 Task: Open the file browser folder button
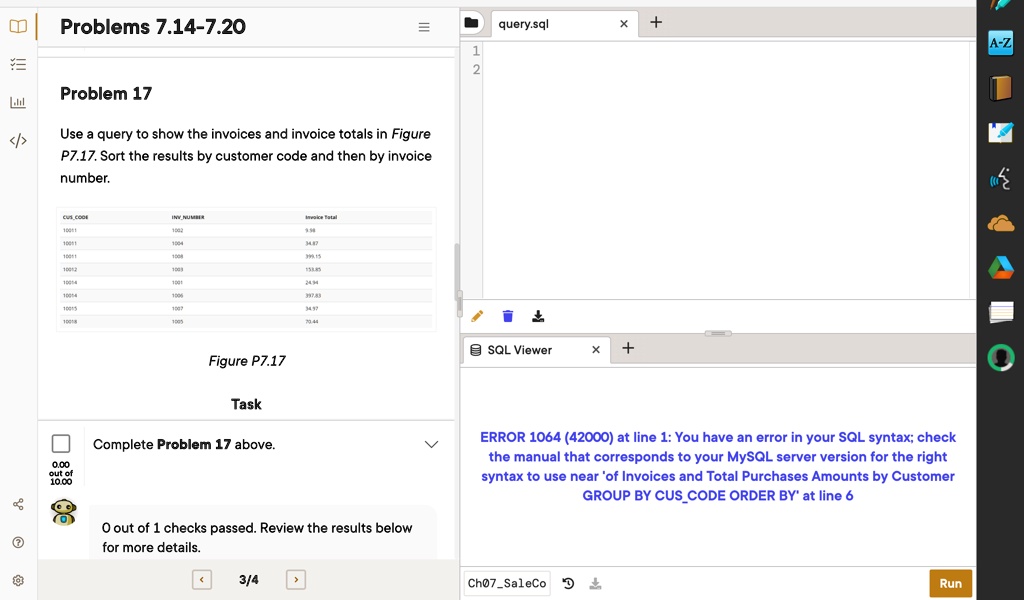474,23
